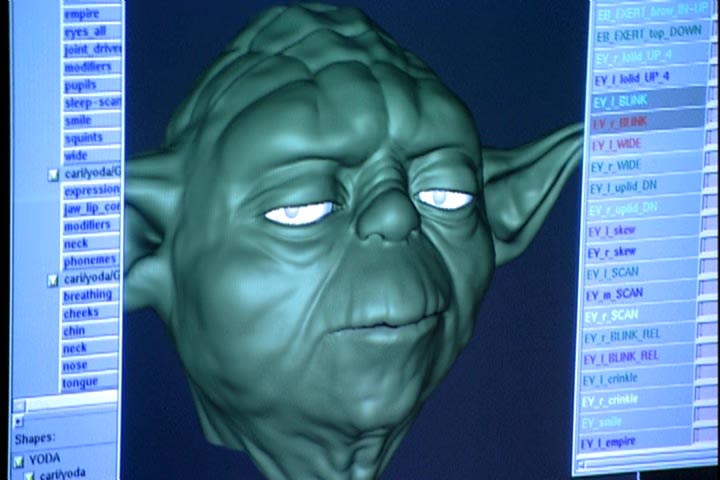Image resolution: width=720 pixels, height=480 pixels.
Task: Select EB_EXERT_top_DOWN shape
Action: [x=651, y=34]
